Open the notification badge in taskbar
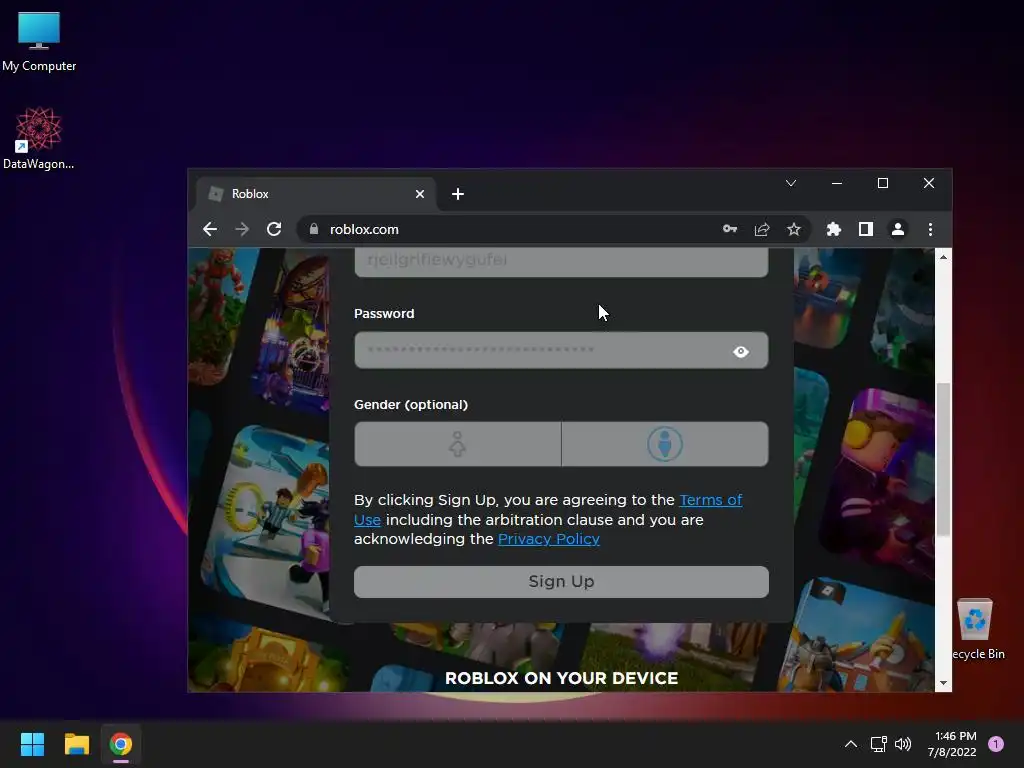Screen dimensions: 1024x768 click(996, 744)
